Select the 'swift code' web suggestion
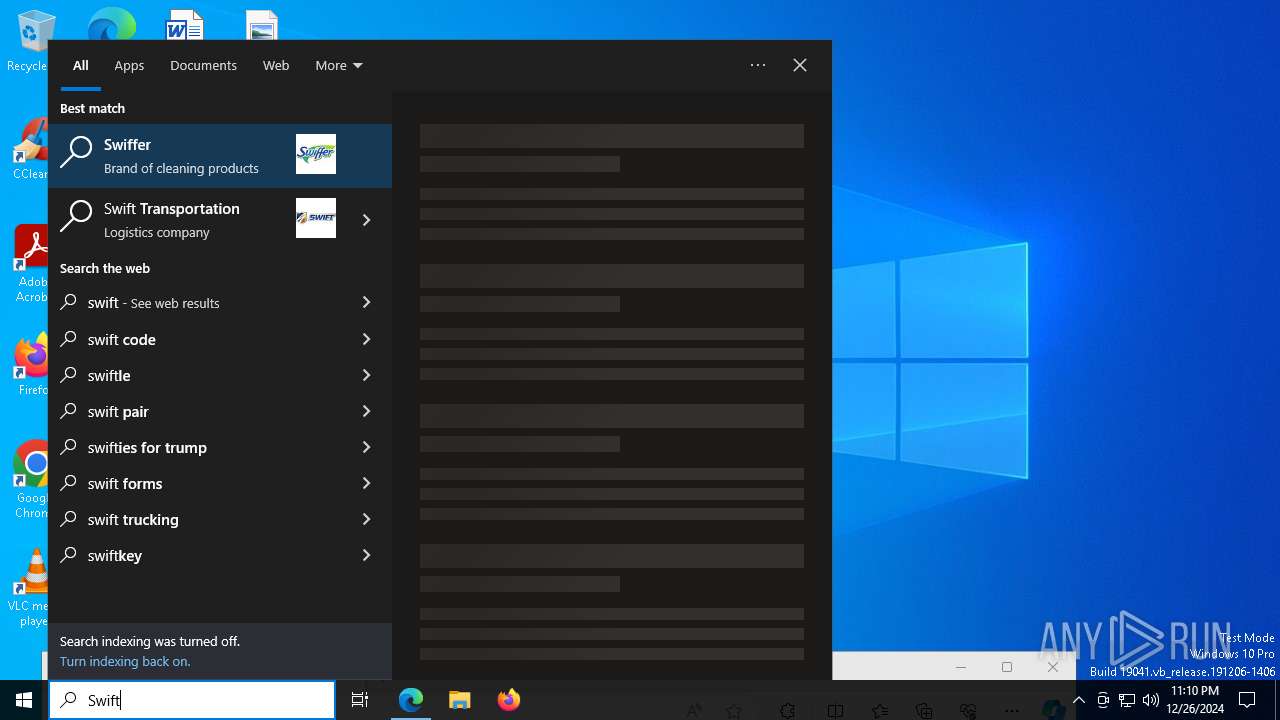This screenshot has height=720, width=1280. [195, 339]
